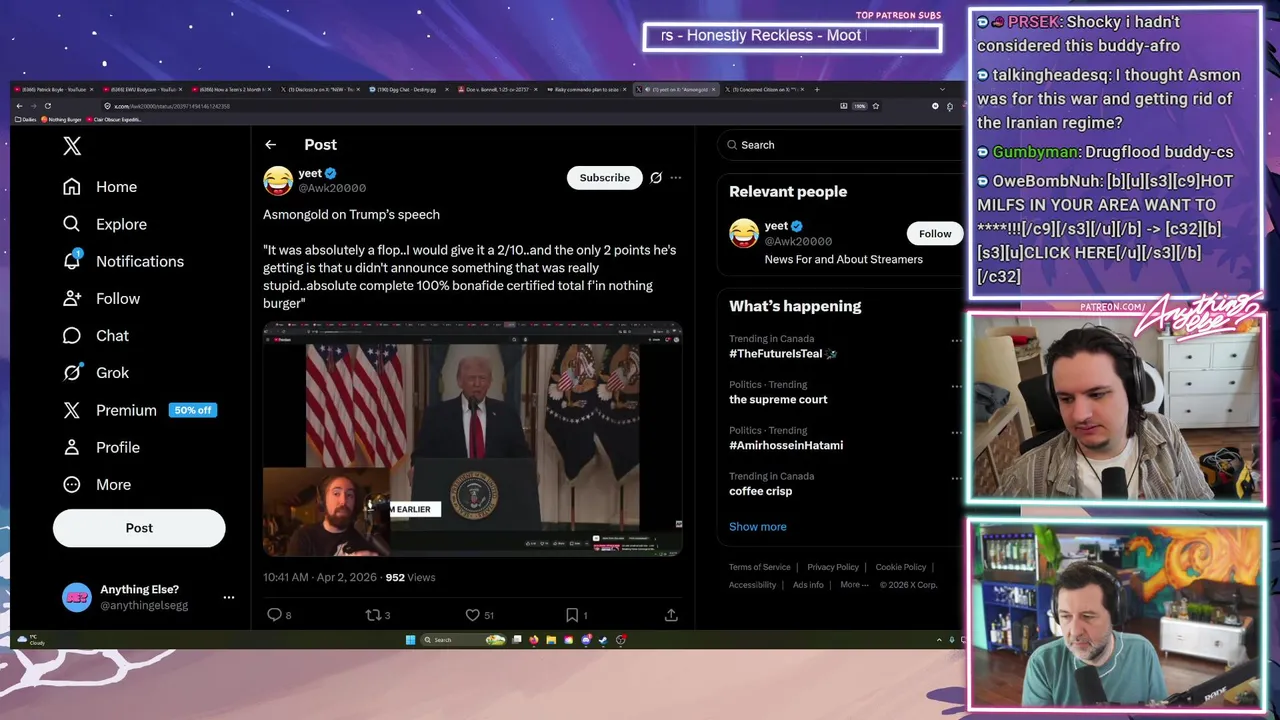Click the Grok explain icon on post

[x=656, y=177]
